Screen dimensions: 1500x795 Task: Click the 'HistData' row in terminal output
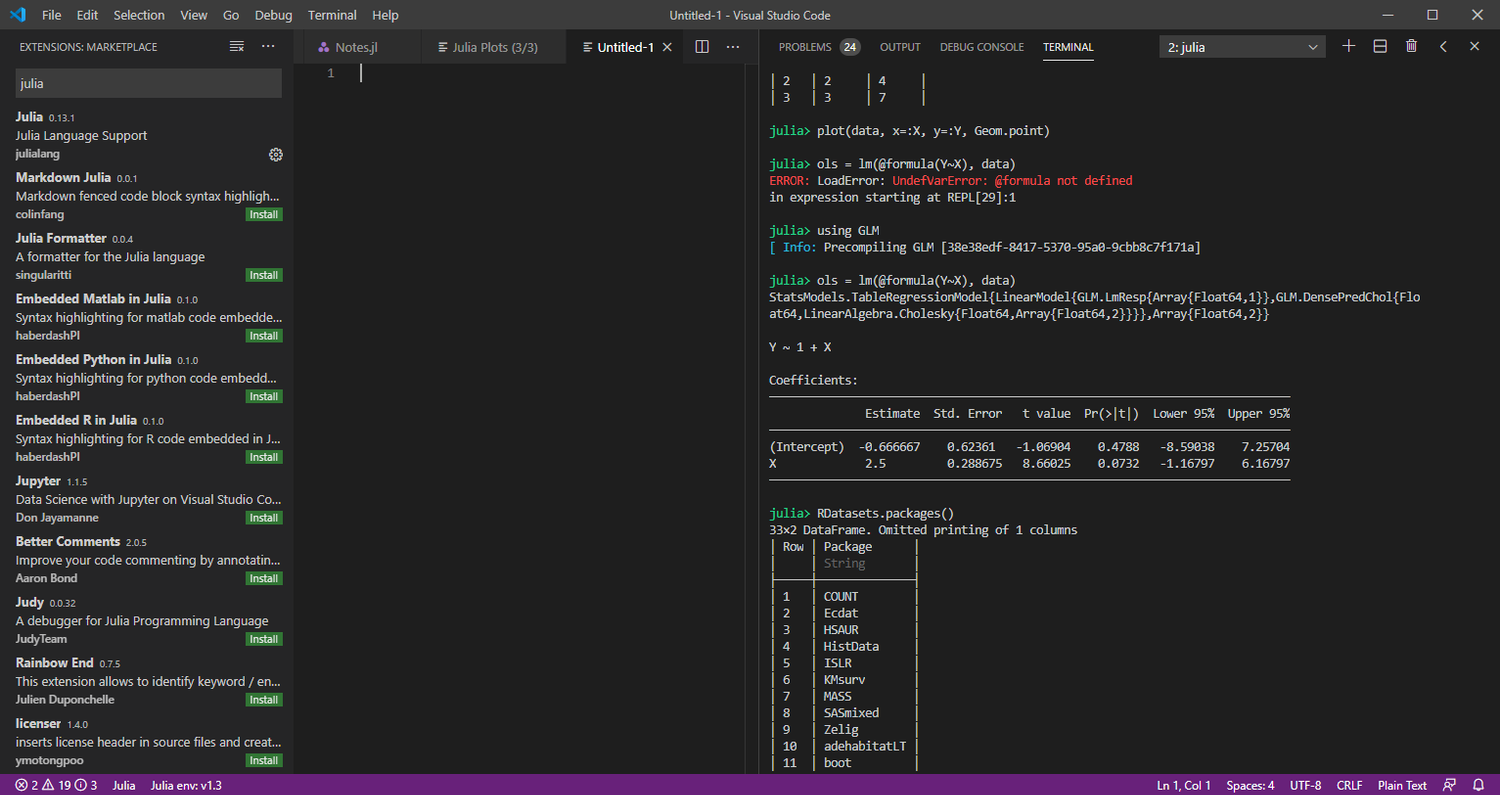(x=851, y=646)
